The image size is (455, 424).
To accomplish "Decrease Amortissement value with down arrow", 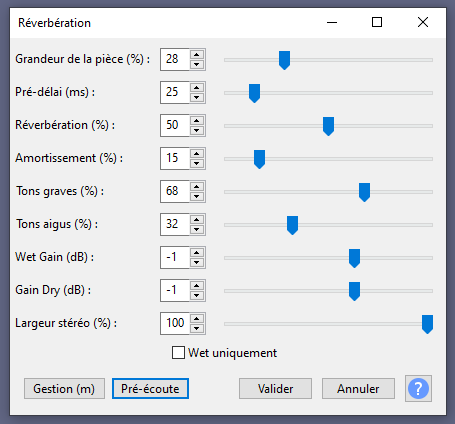I will [197, 163].
